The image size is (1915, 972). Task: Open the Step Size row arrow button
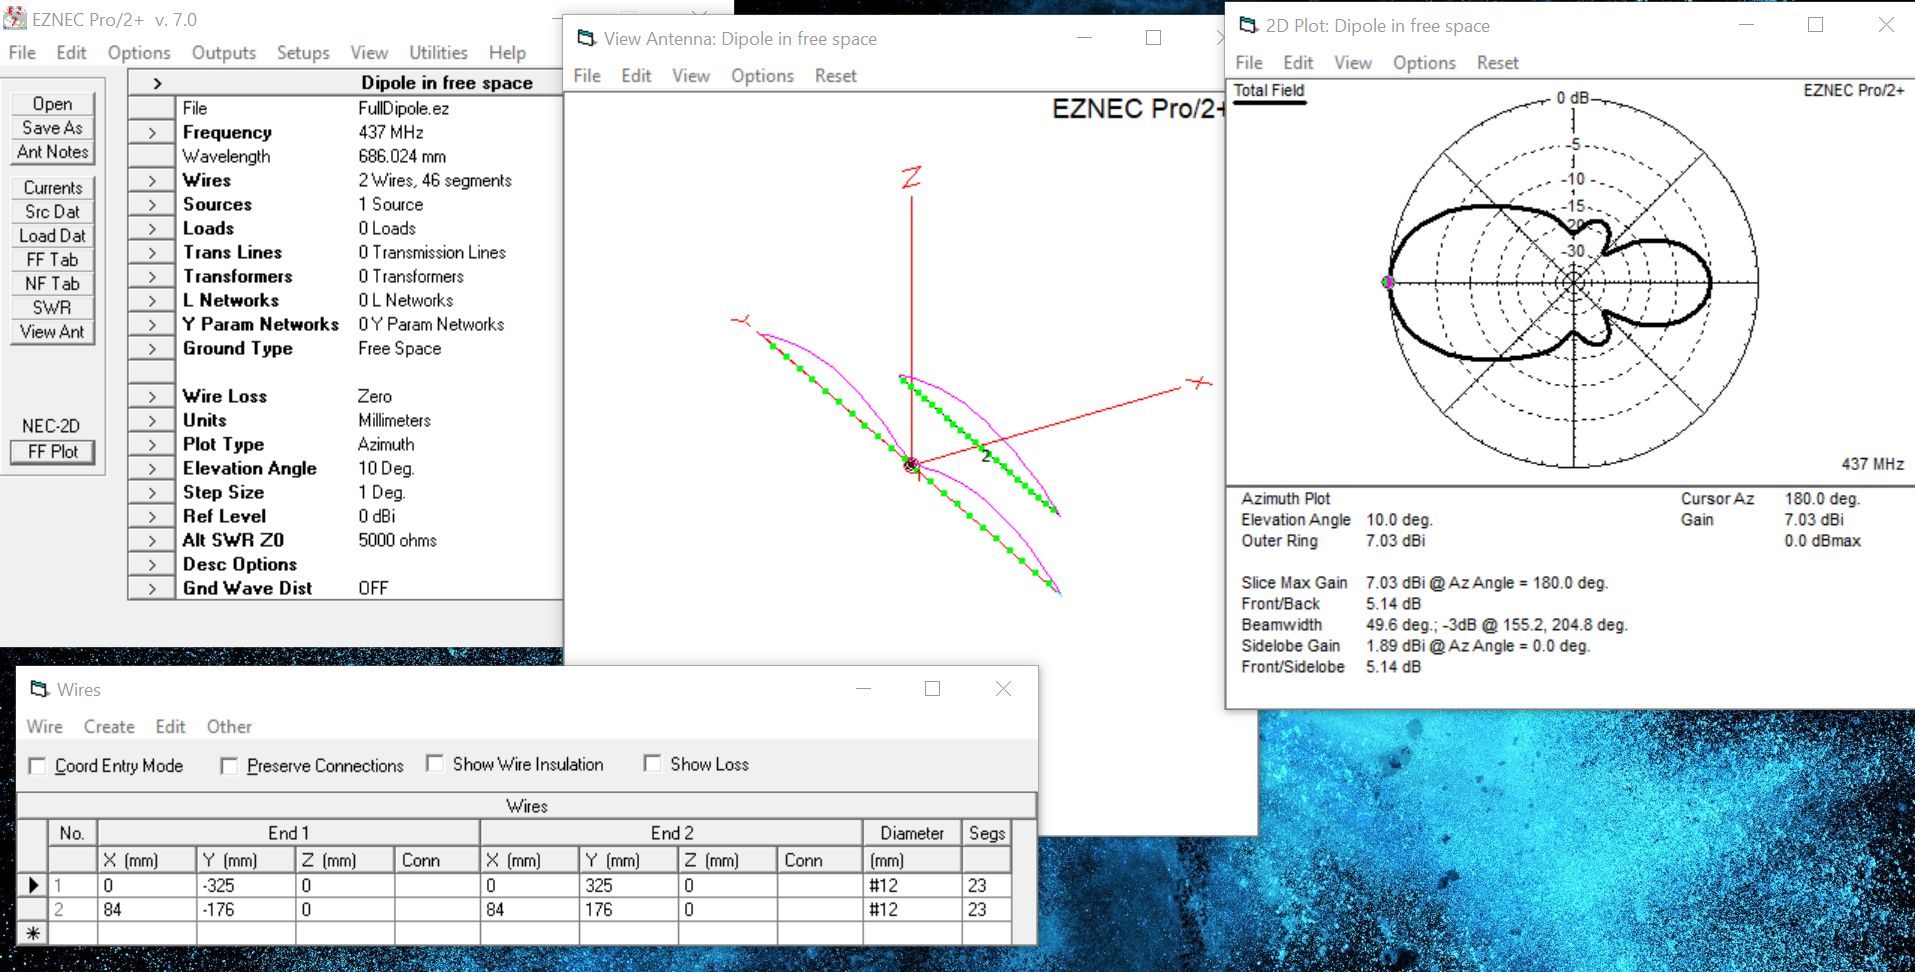[152, 492]
